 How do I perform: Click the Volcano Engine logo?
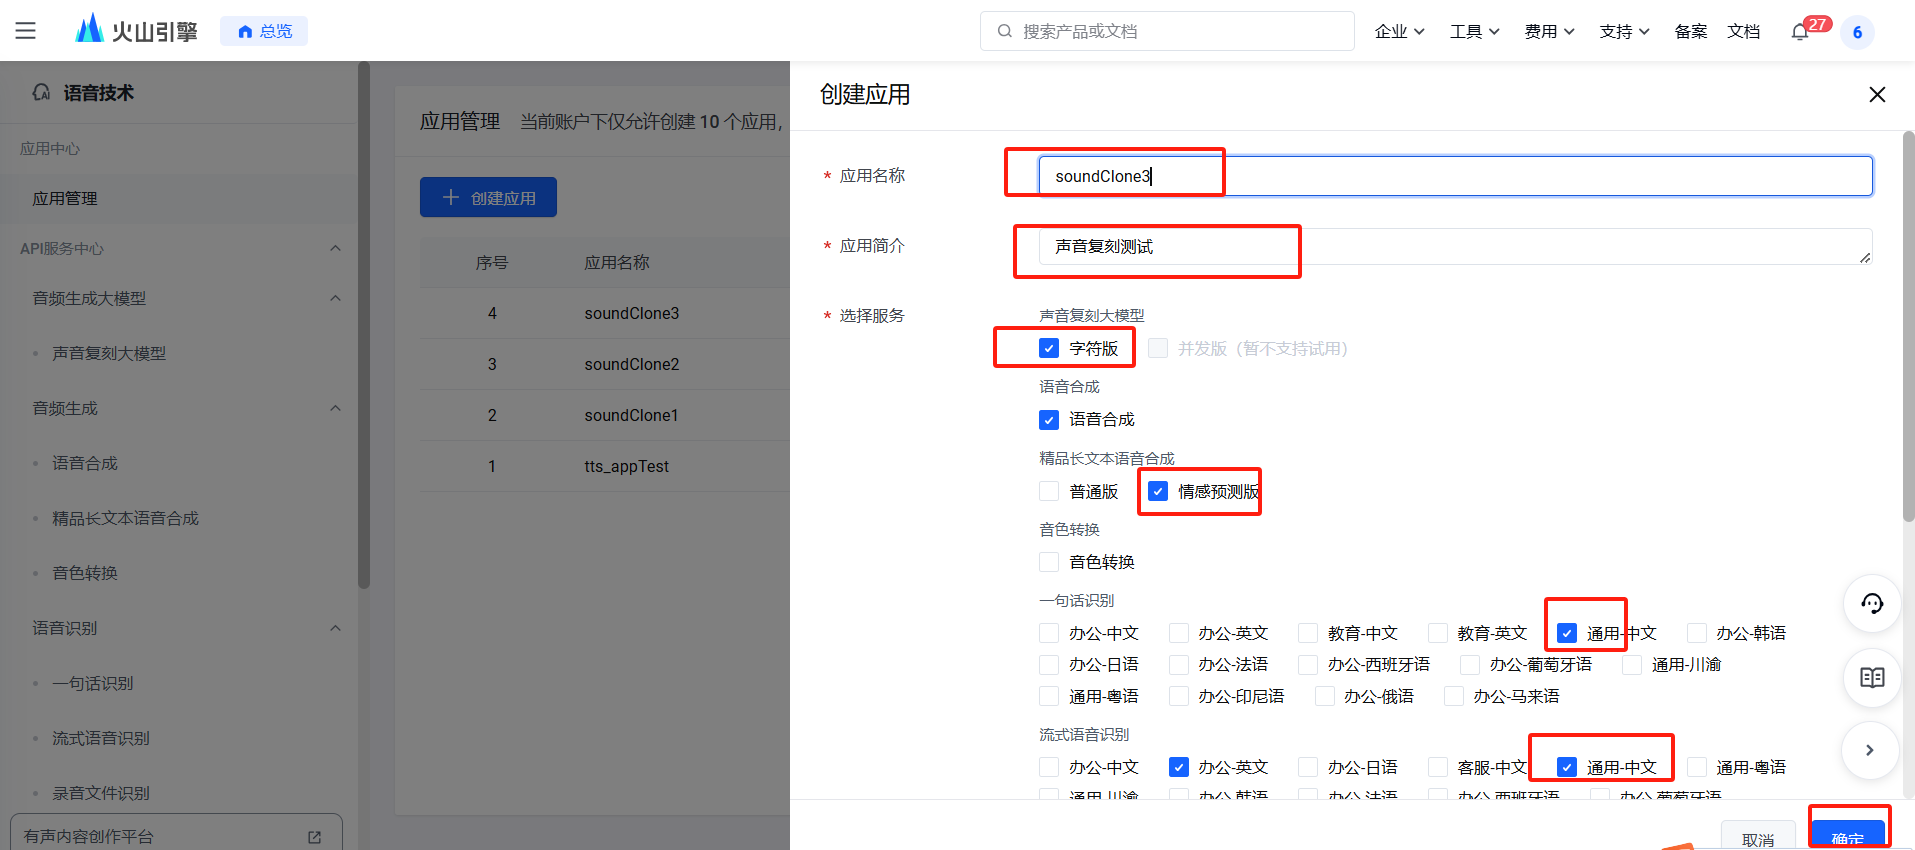(137, 30)
